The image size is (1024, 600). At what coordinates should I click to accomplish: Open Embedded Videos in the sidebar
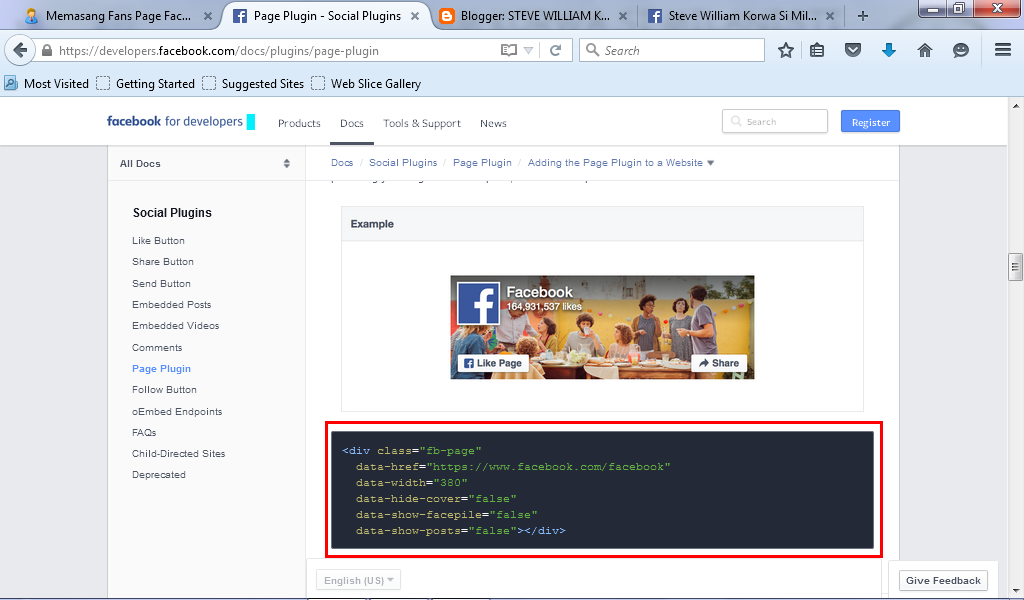pyautogui.click(x=175, y=325)
